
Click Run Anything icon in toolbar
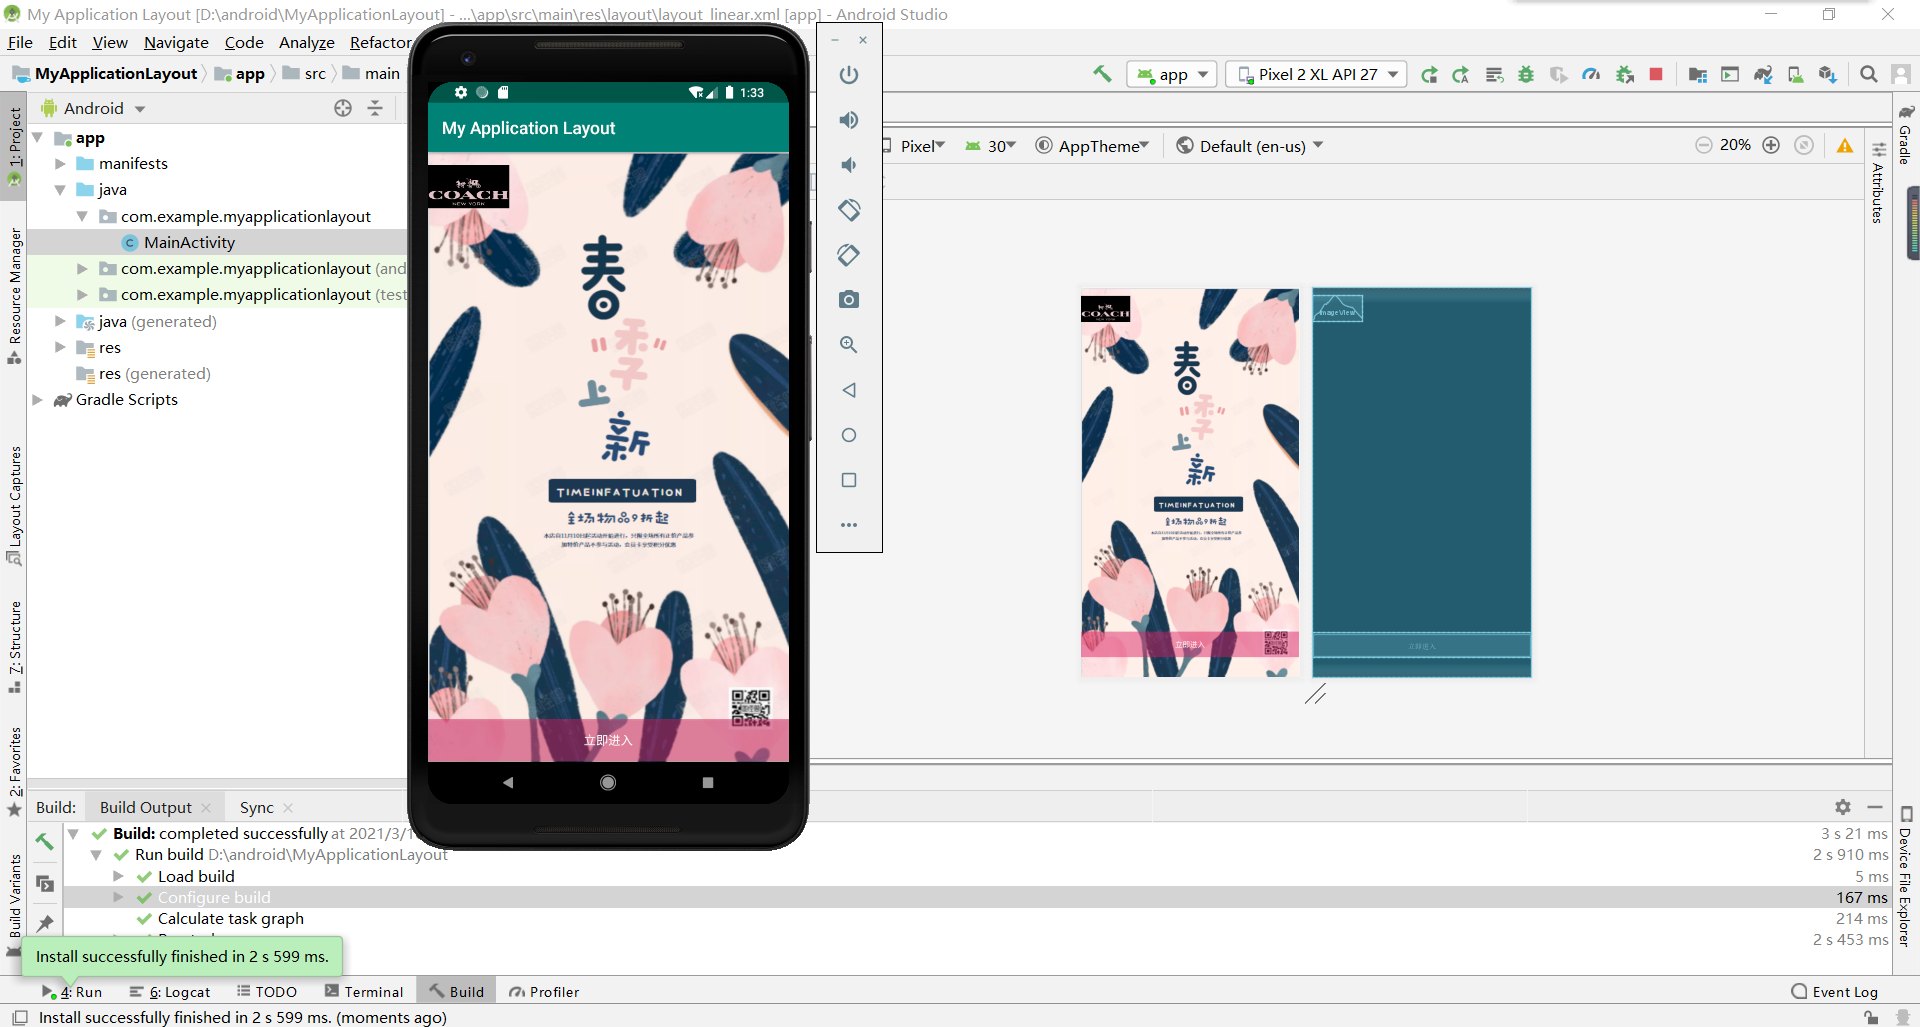pos(1730,74)
